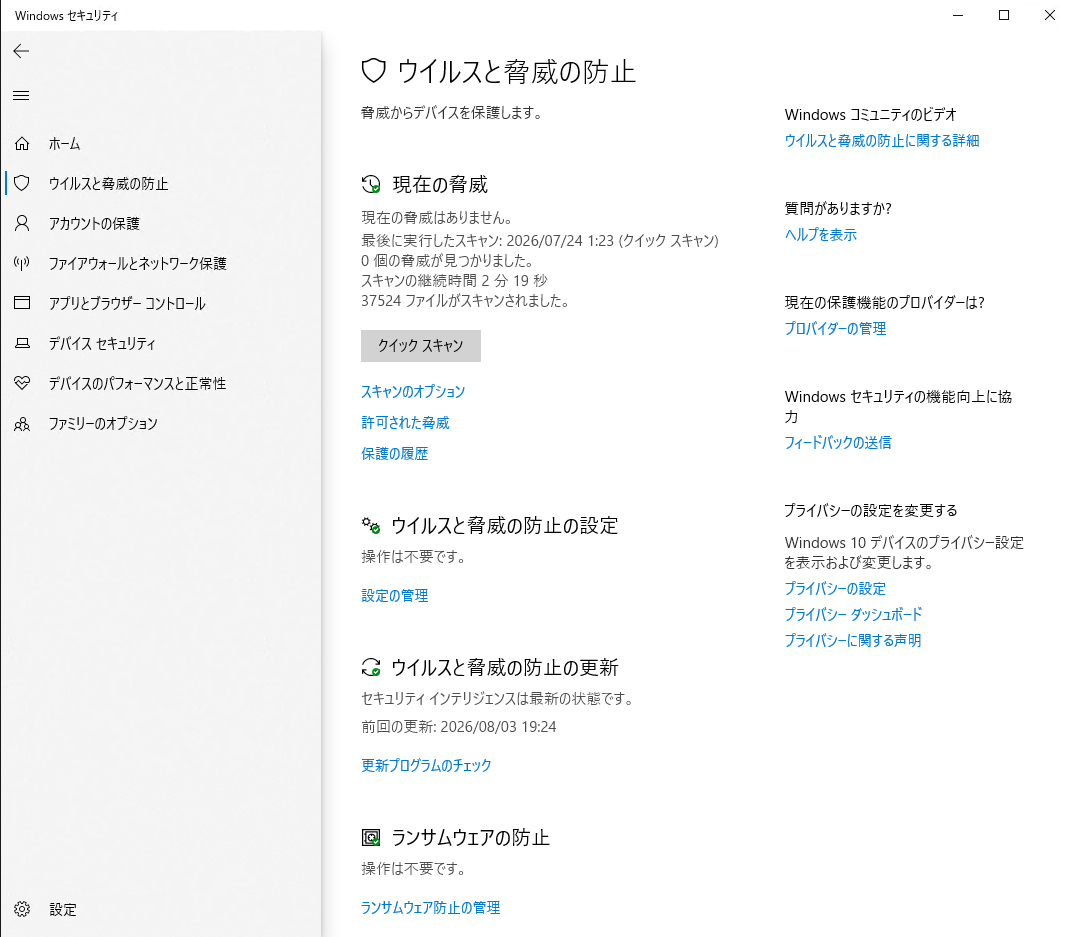The height and width of the screenshot is (937, 1071).
Task: Click ヘルプを表示 link
Action: pos(820,235)
